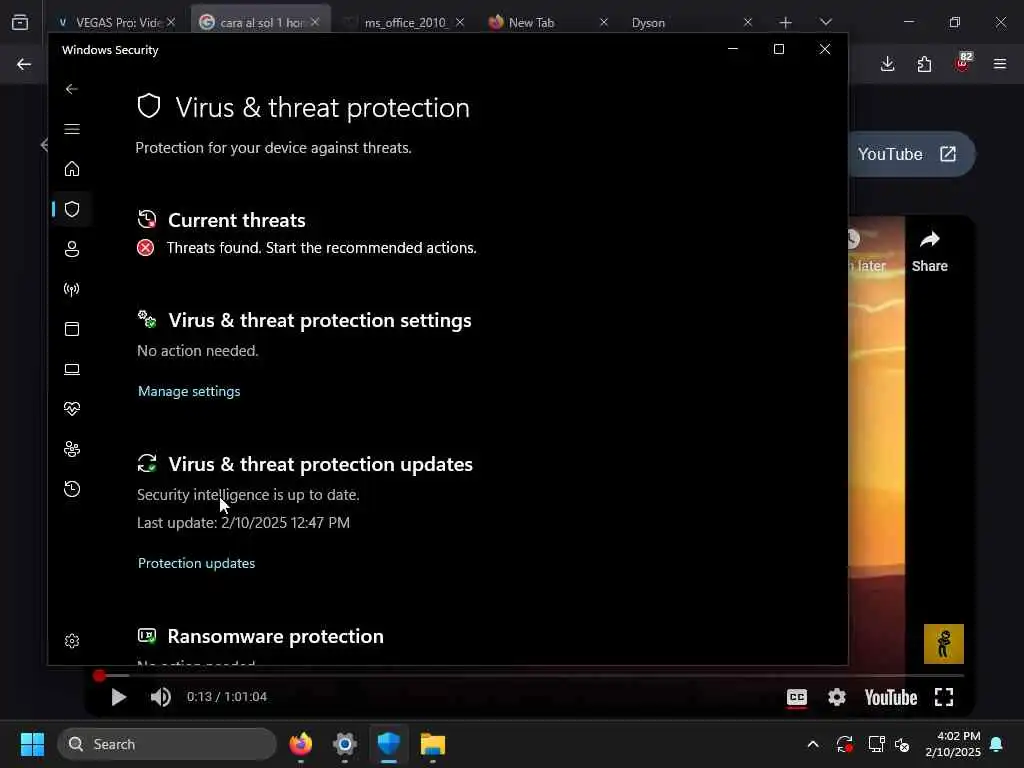Open Firewall & network protection in sidebar

click(72, 289)
